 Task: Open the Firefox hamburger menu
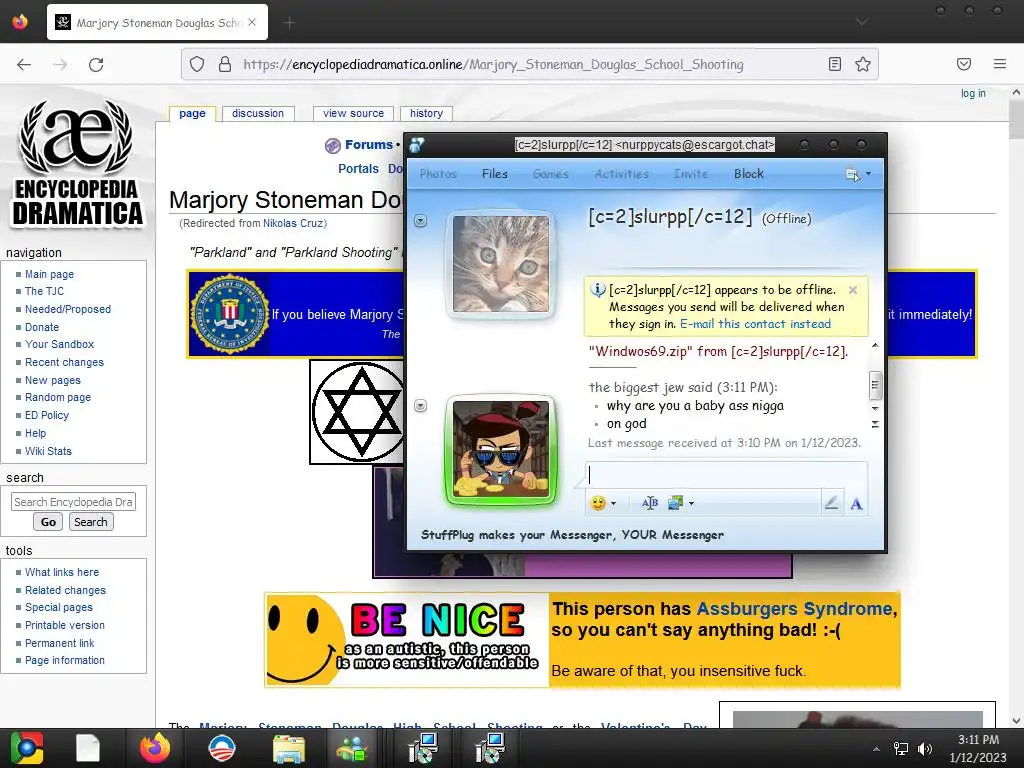click(1000, 64)
